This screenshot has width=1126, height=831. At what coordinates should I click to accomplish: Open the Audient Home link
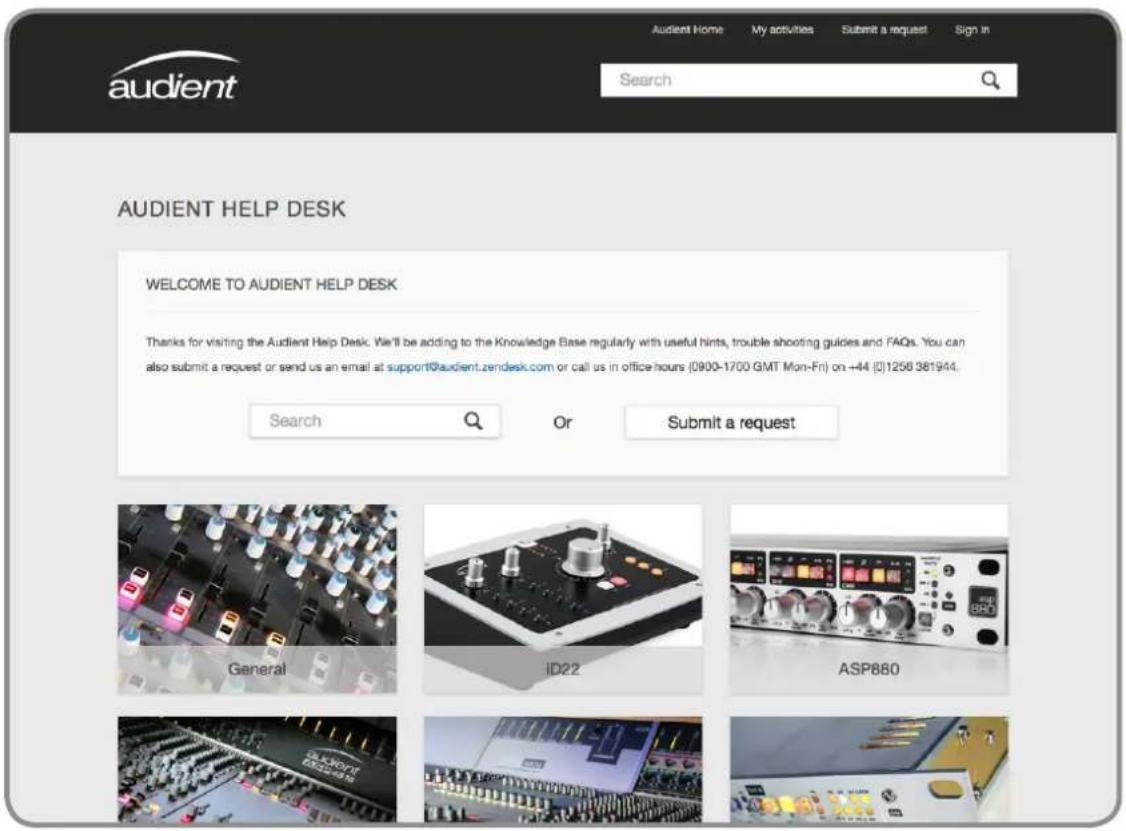687,29
